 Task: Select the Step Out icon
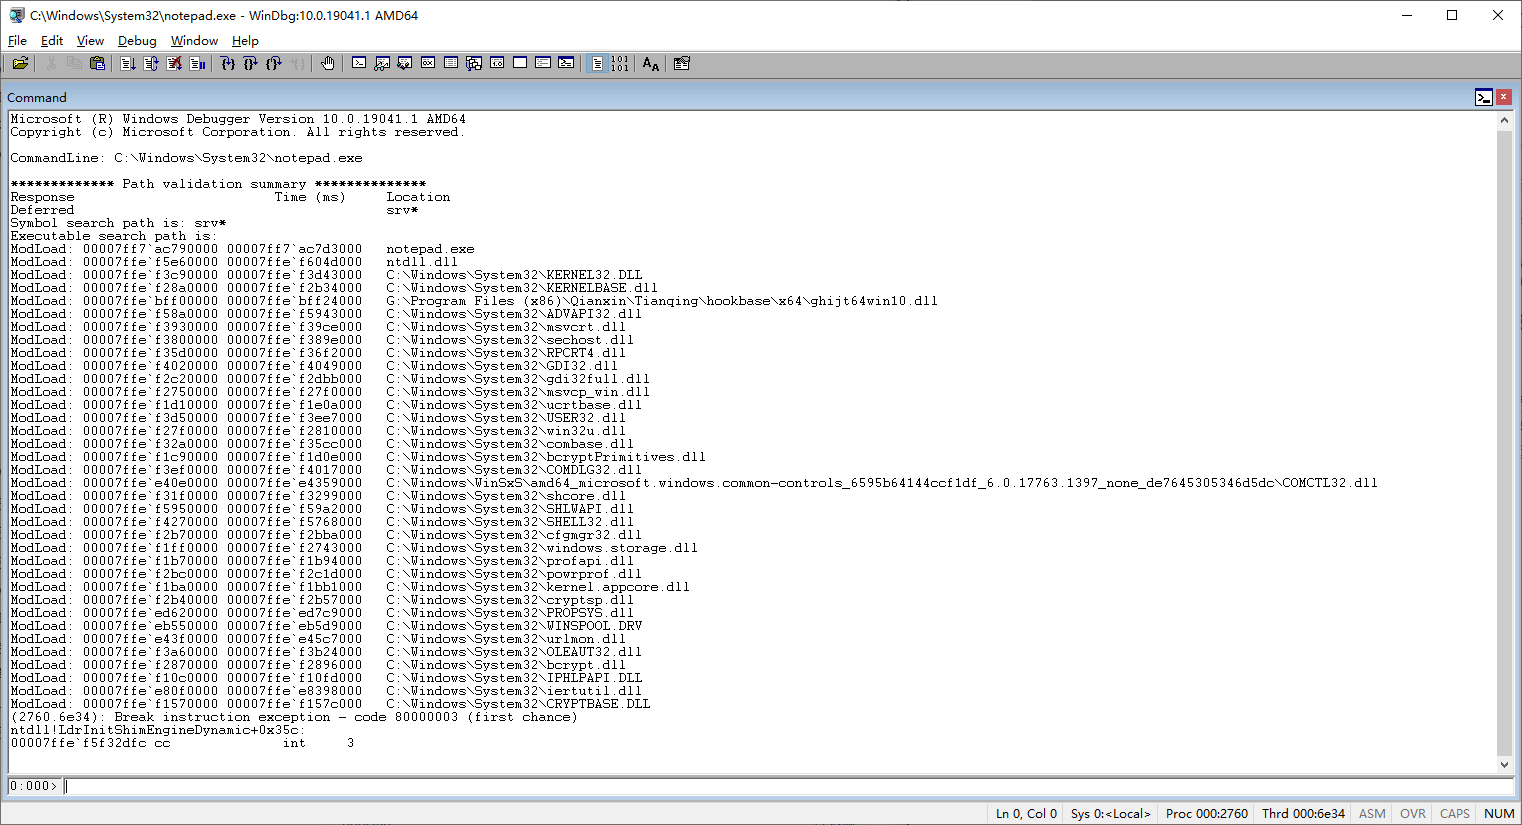pos(273,63)
